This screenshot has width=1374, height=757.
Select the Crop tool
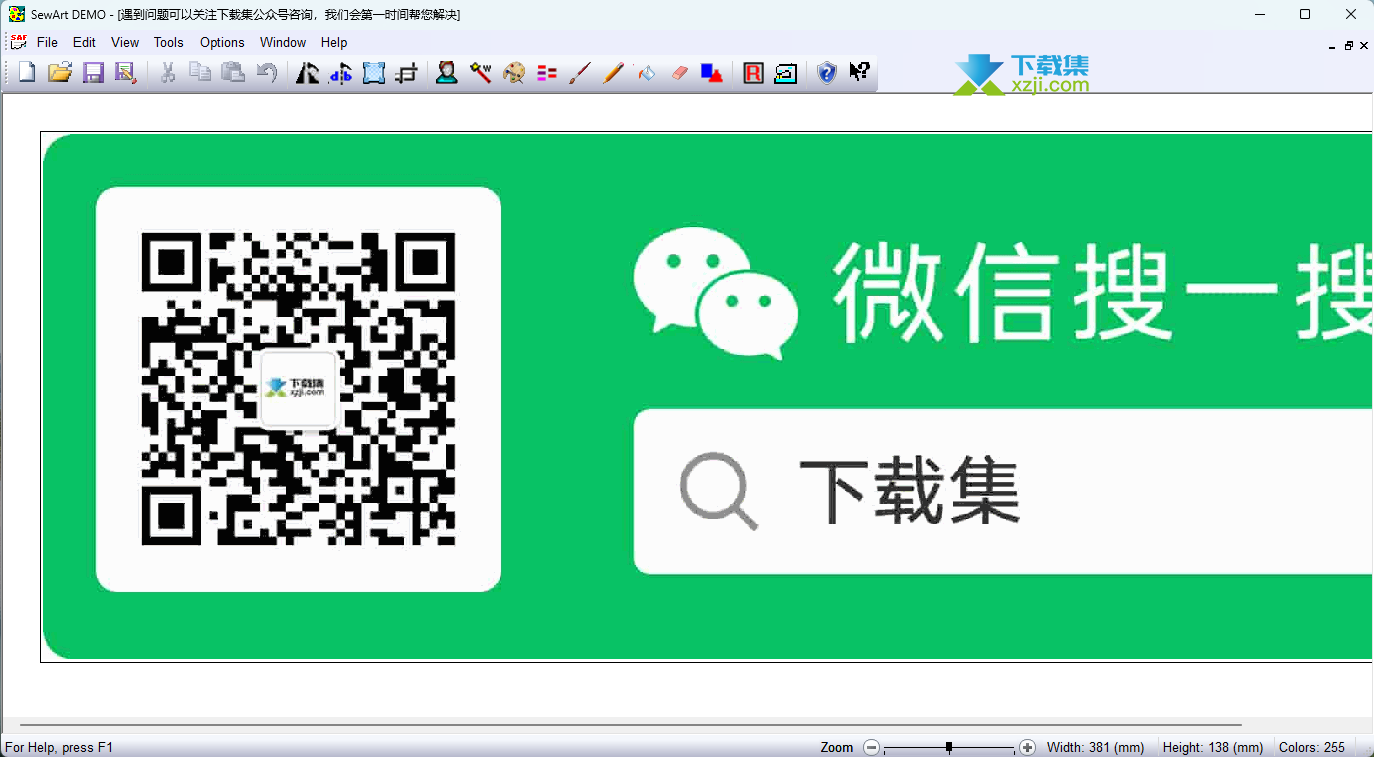[406, 72]
